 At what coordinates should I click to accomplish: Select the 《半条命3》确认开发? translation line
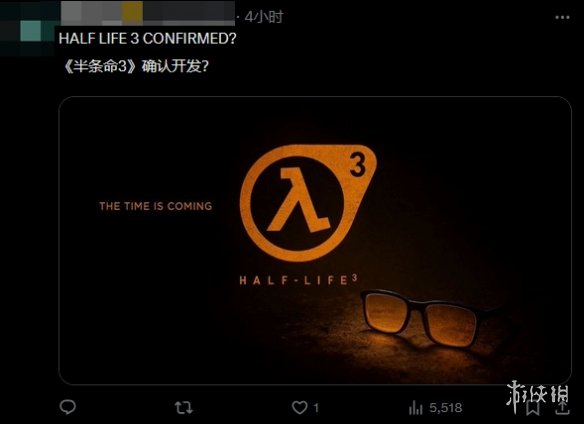click(x=136, y=66)
